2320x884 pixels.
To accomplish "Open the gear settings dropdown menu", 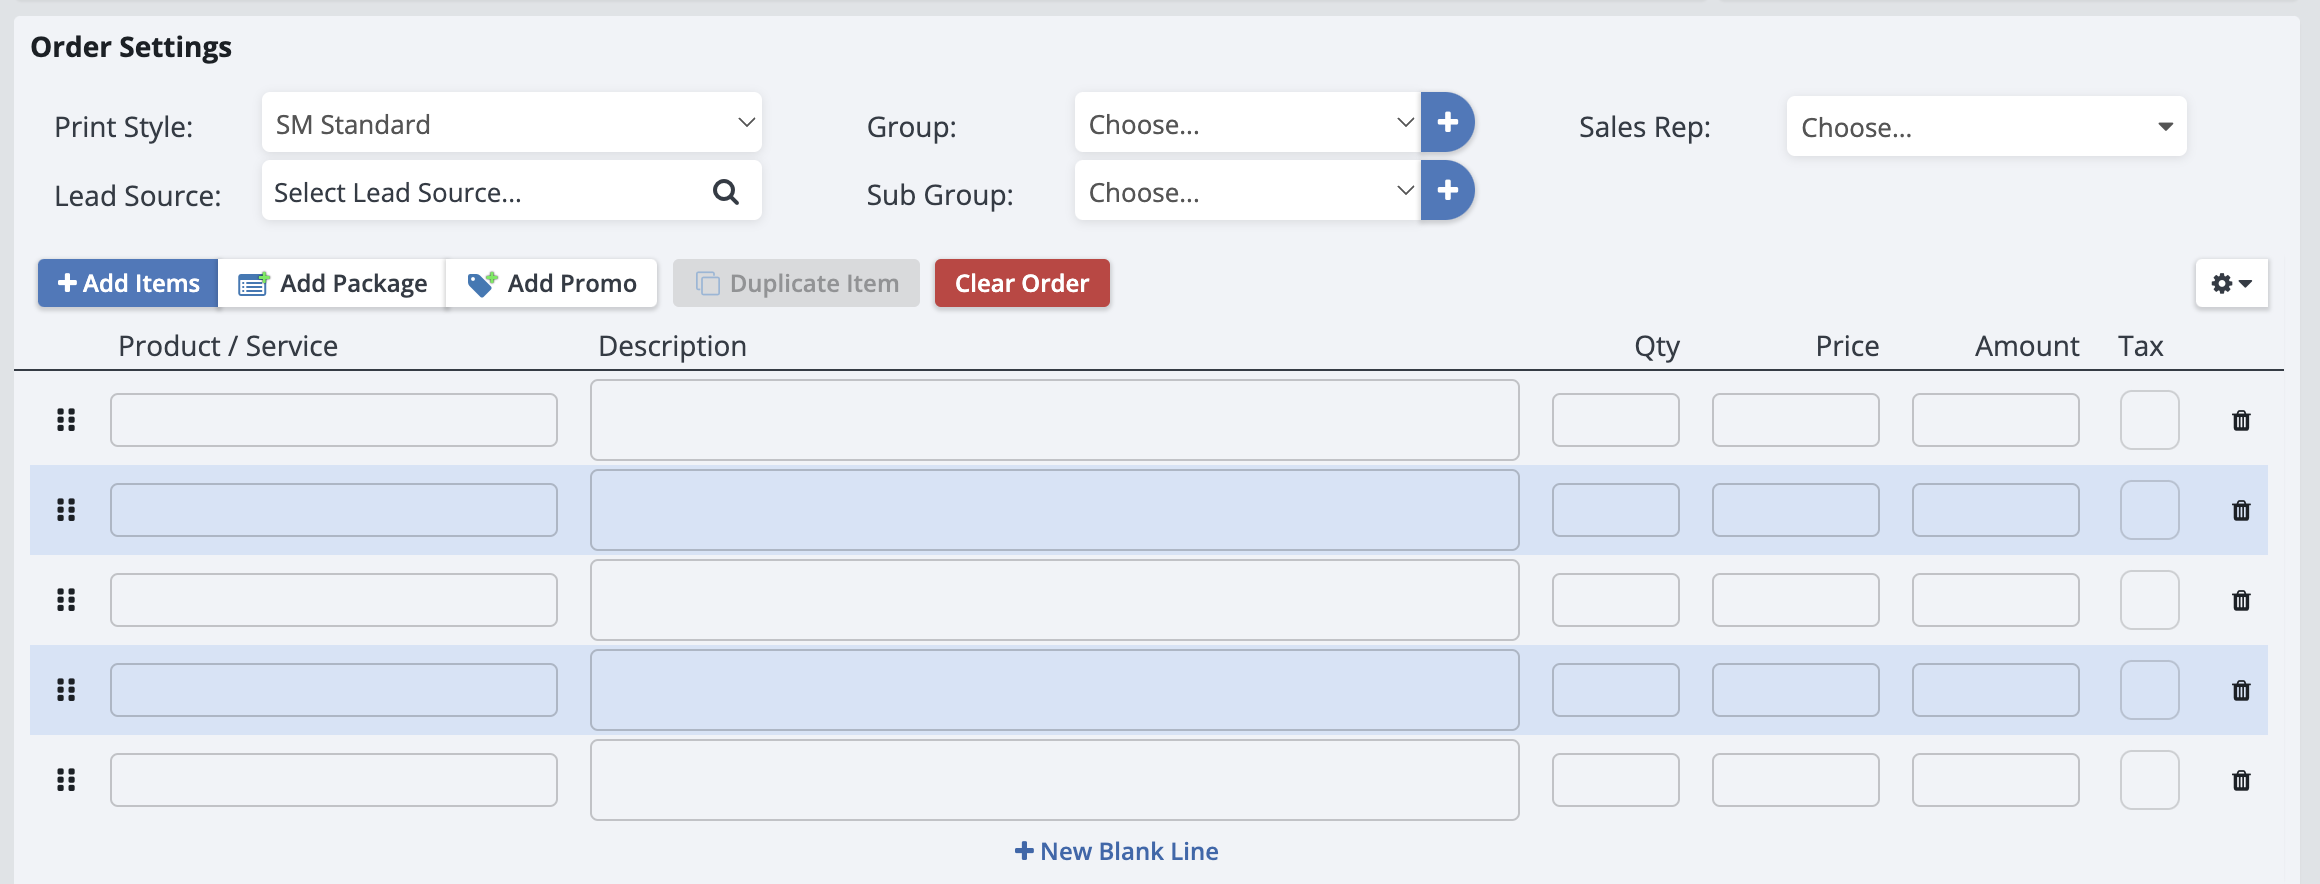I will pos(2231,284).
